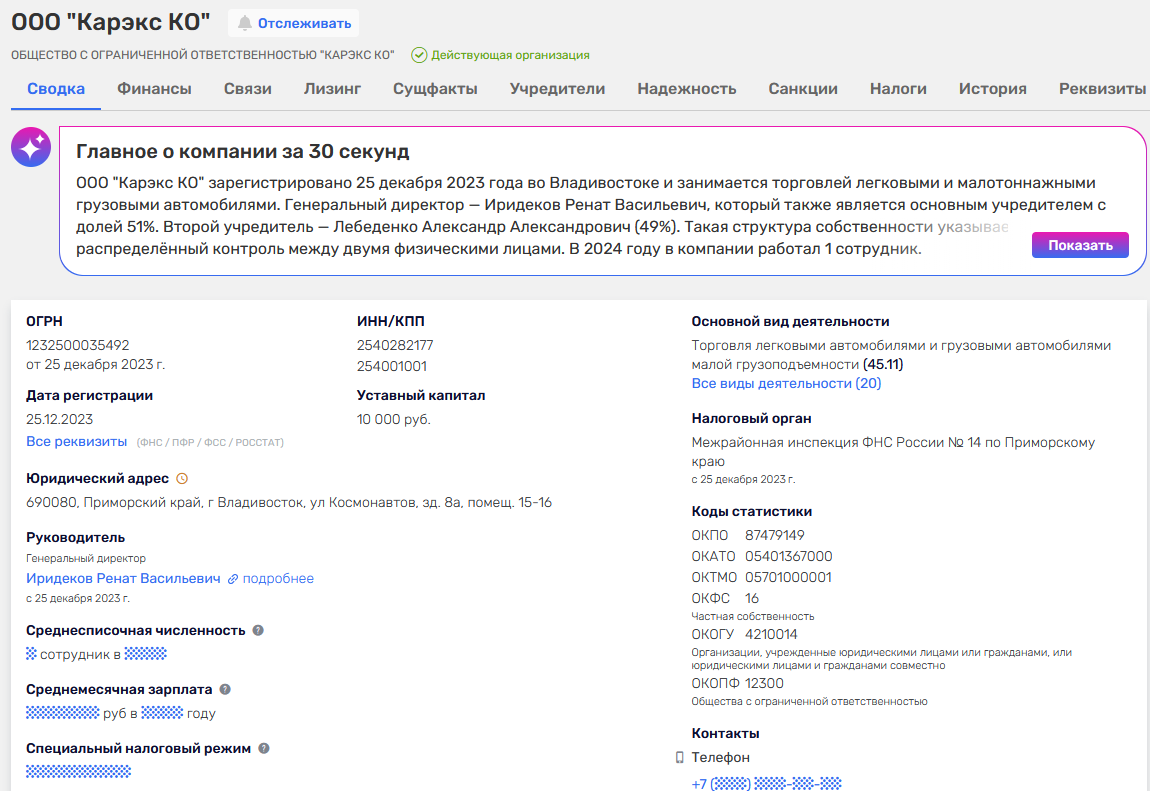The height and width of the screenshot is (791, 1150).
Task: Switch to the Учредители tab
Action: [x=557, y=89]
